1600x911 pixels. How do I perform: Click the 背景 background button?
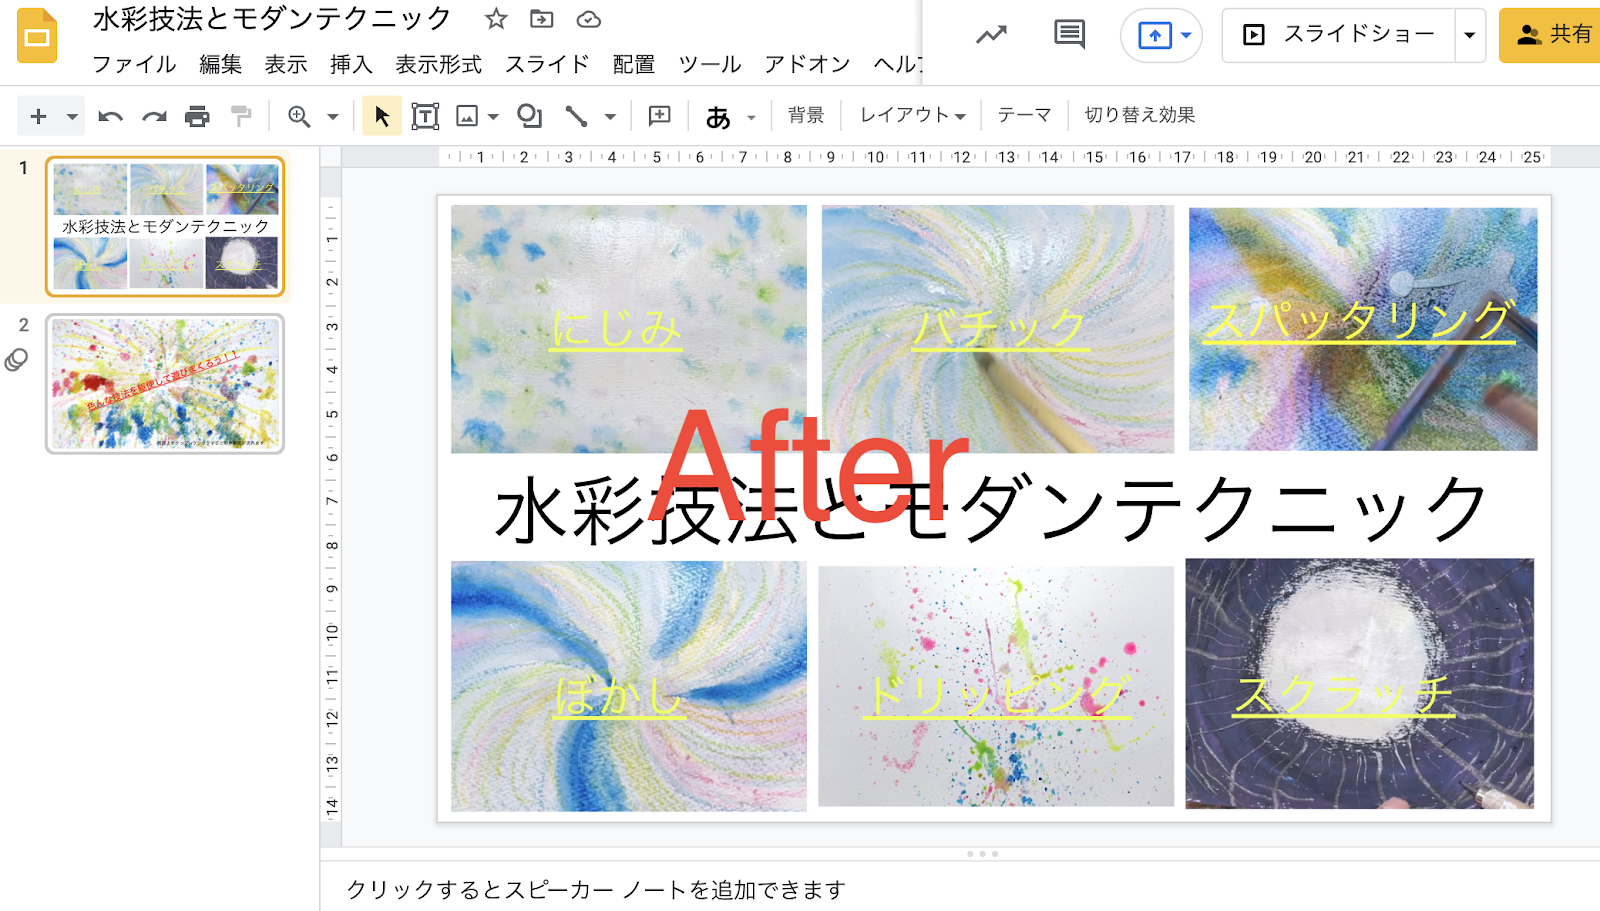pos(806,115)
